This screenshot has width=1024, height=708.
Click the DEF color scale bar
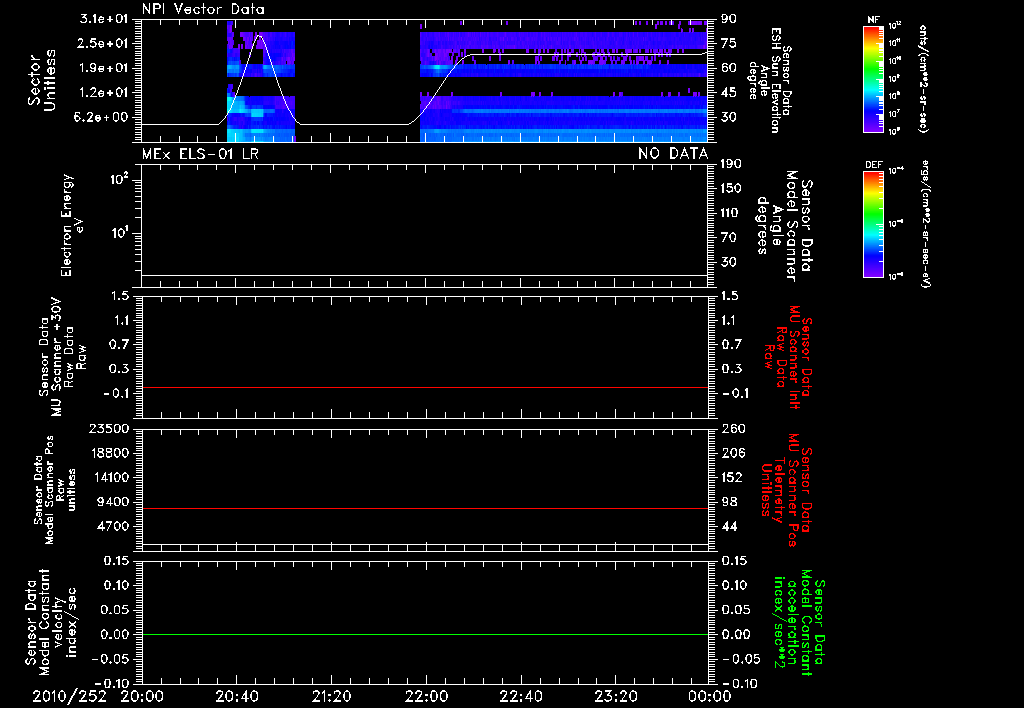coord(874,224)
